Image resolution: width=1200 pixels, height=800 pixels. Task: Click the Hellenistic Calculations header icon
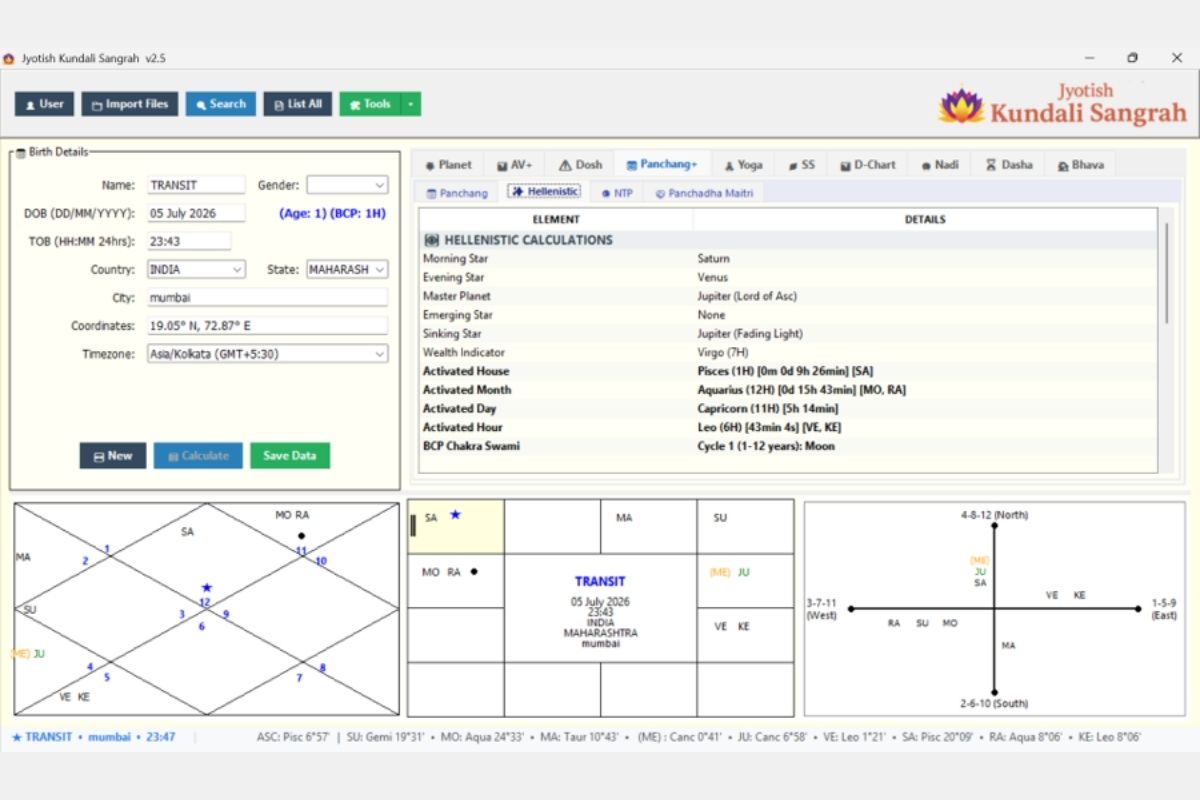pos(432,240)
